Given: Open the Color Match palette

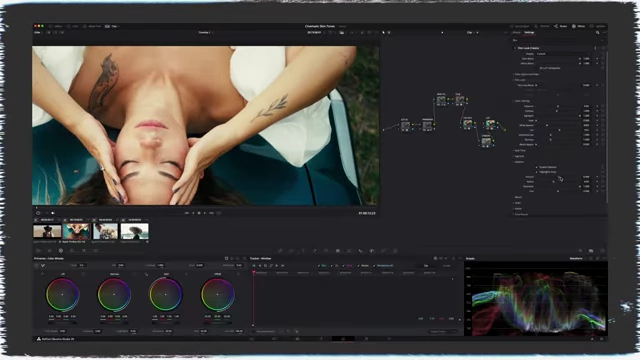Looking at the screenshot, I should pos(49,251).
